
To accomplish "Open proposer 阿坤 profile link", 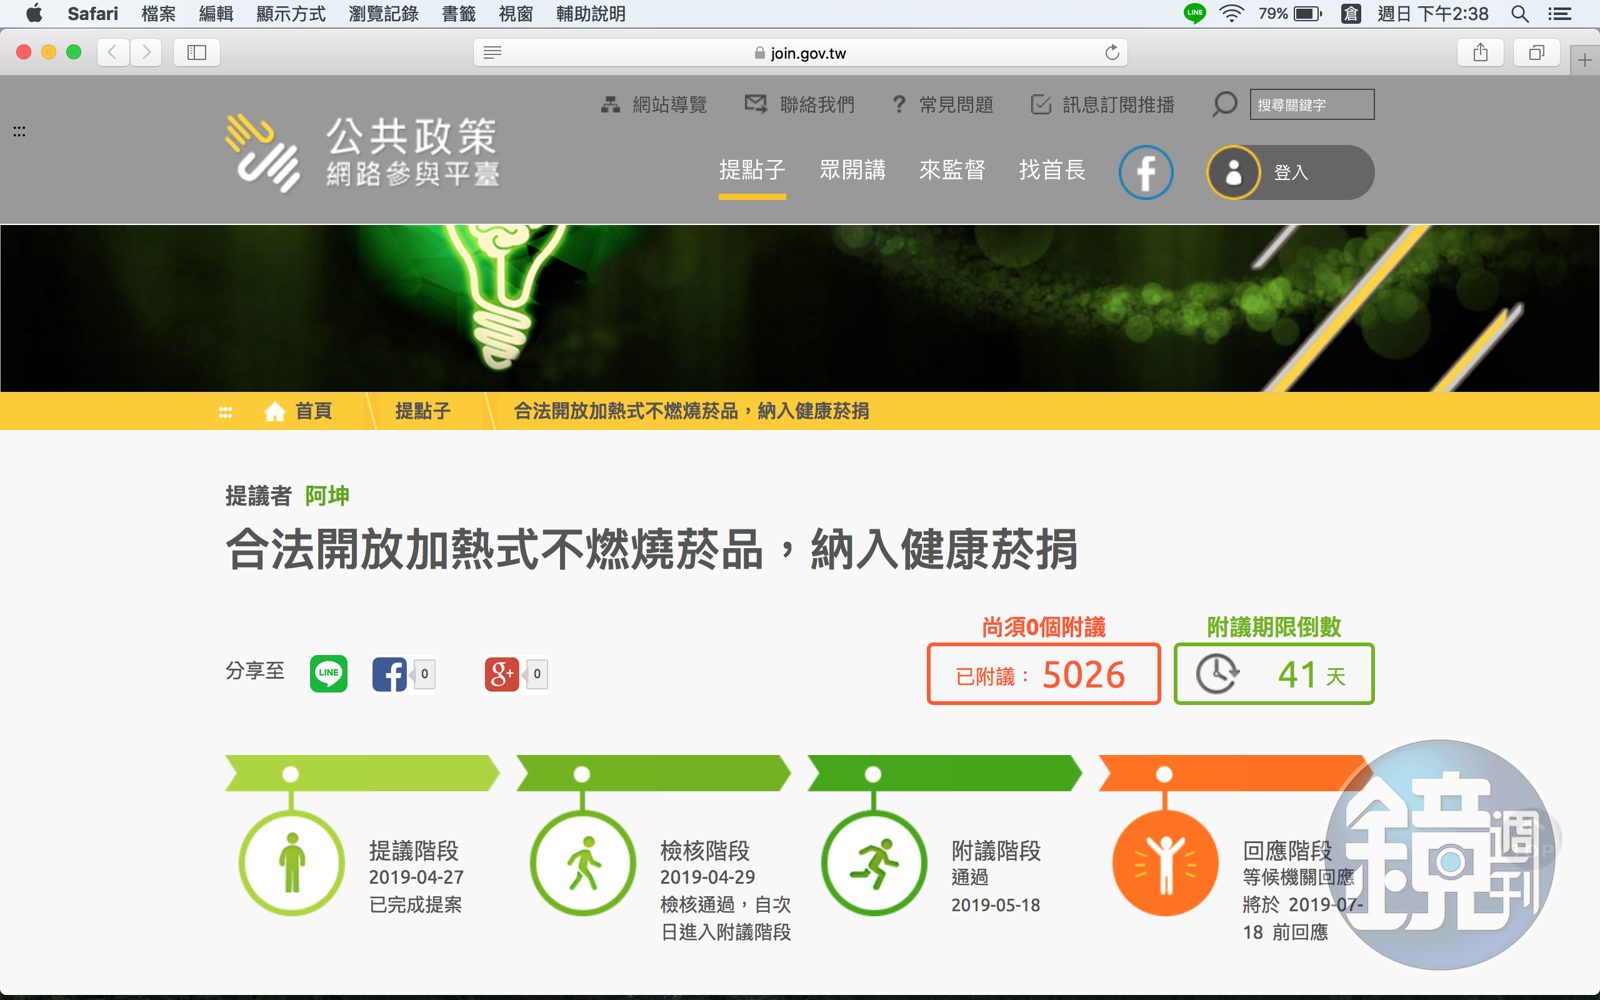I will pyautogui.click(x=327, y=496).
